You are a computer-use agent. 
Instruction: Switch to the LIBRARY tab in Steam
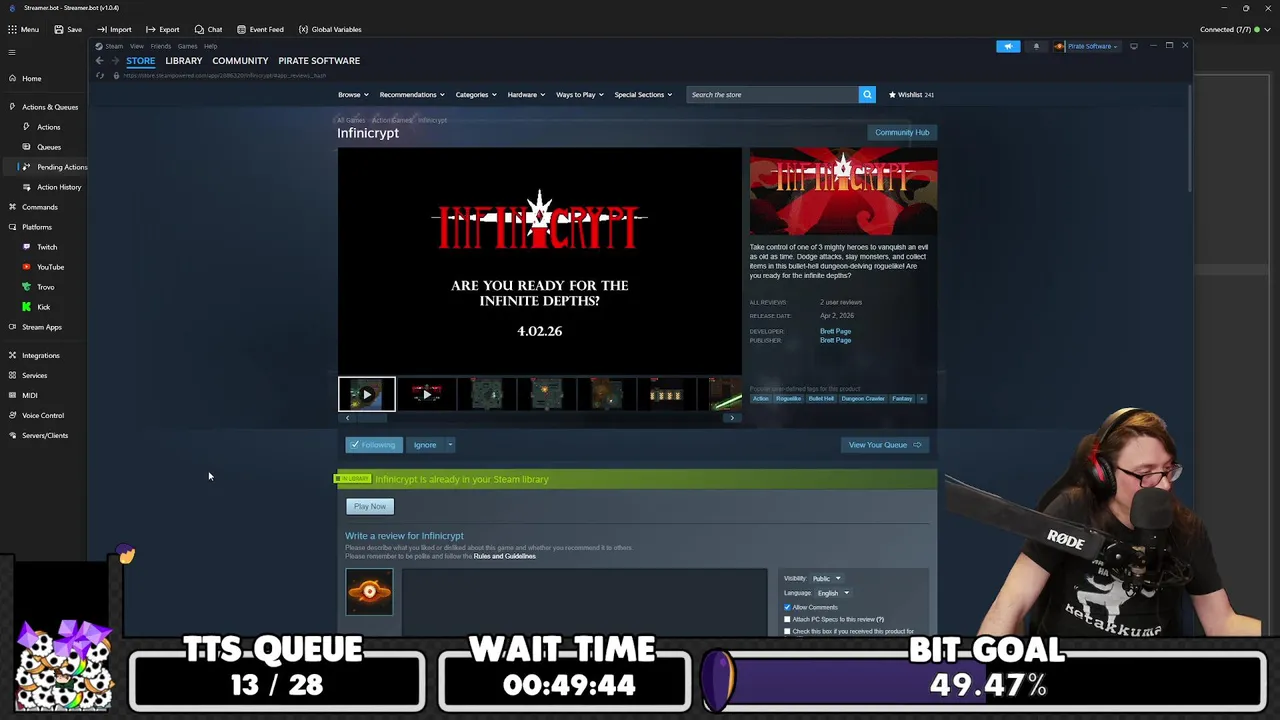[184, 61]
